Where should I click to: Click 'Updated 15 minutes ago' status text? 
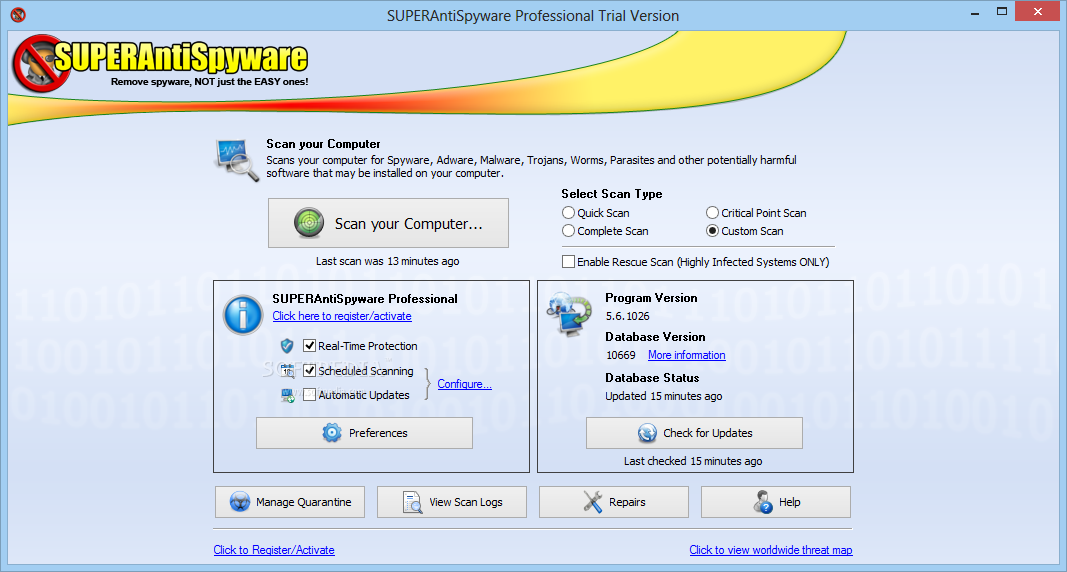(x=663, y=396)
